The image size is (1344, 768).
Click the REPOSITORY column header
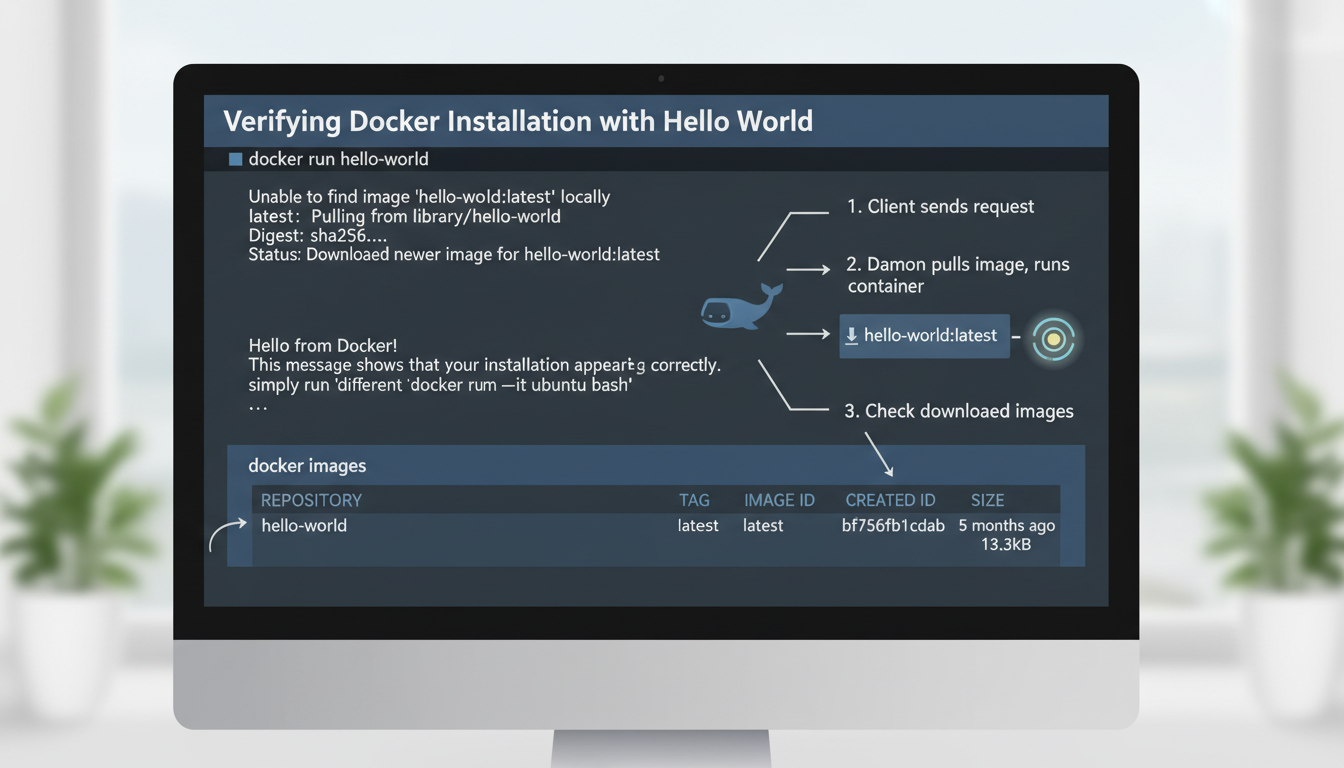click(x=311, y=500)
